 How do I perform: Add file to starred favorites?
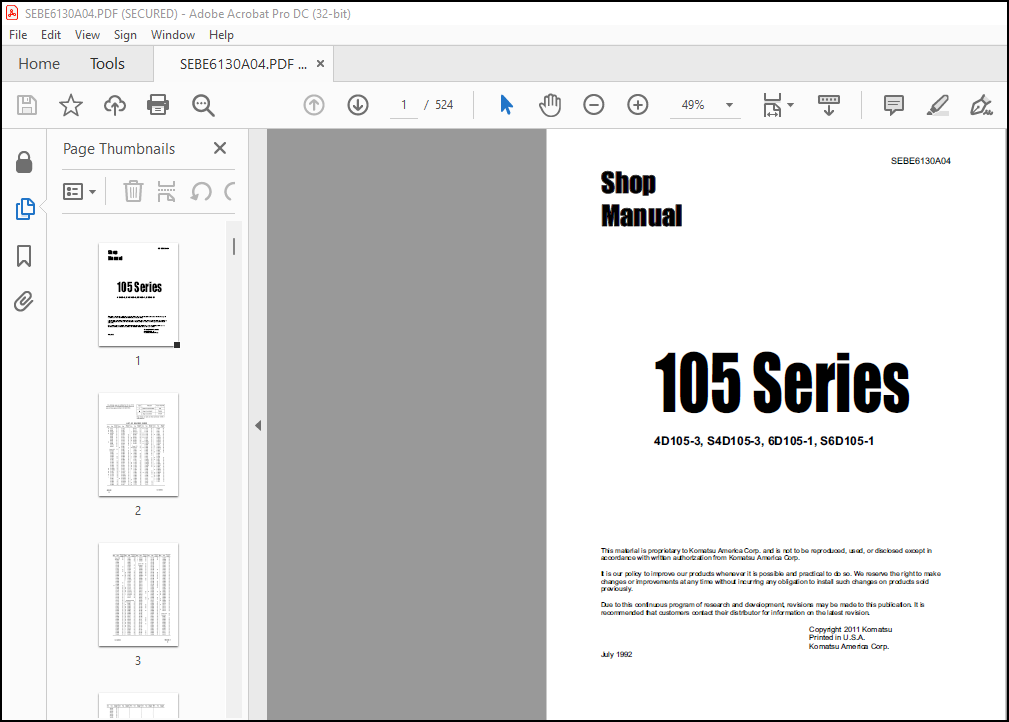(x=71, y=105)
